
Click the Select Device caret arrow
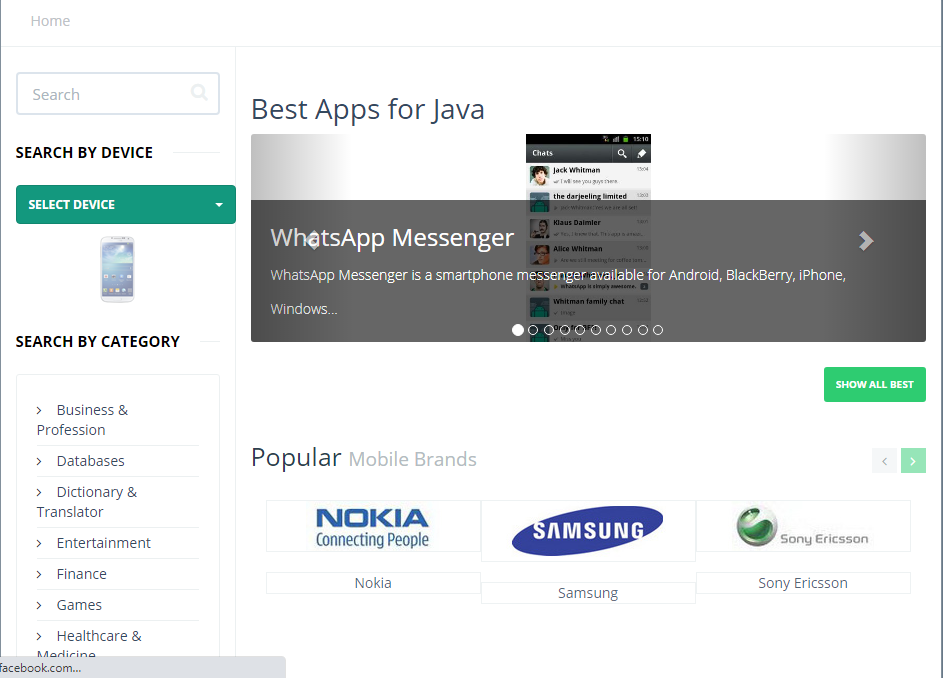tap(219, 205)
